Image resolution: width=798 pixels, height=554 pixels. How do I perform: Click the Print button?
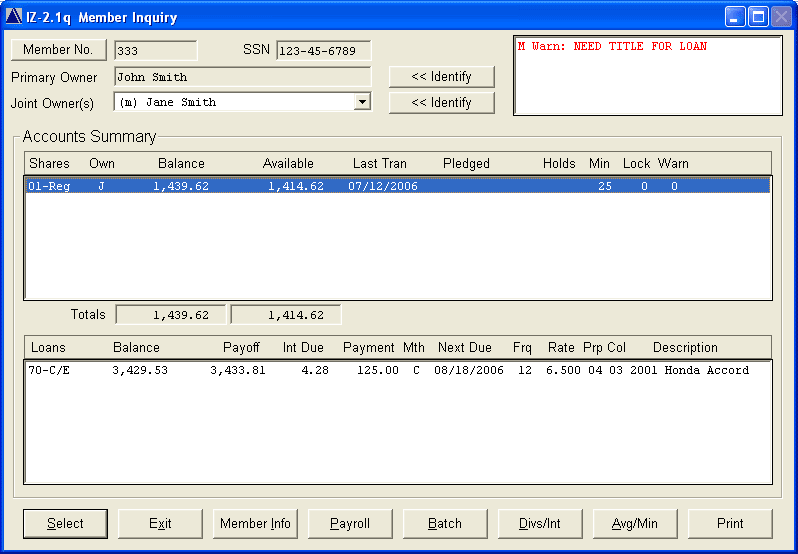[730, 523]
